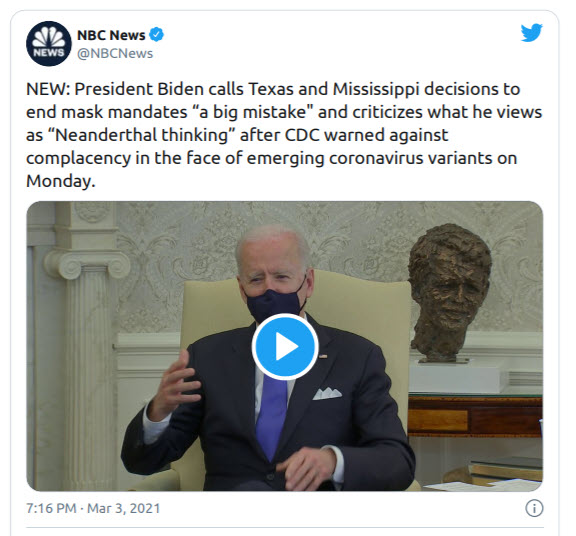This screenshot has height=536, width=576.
Task: Open the 7:16 PM timestamp link
Action: click(51, 508)
